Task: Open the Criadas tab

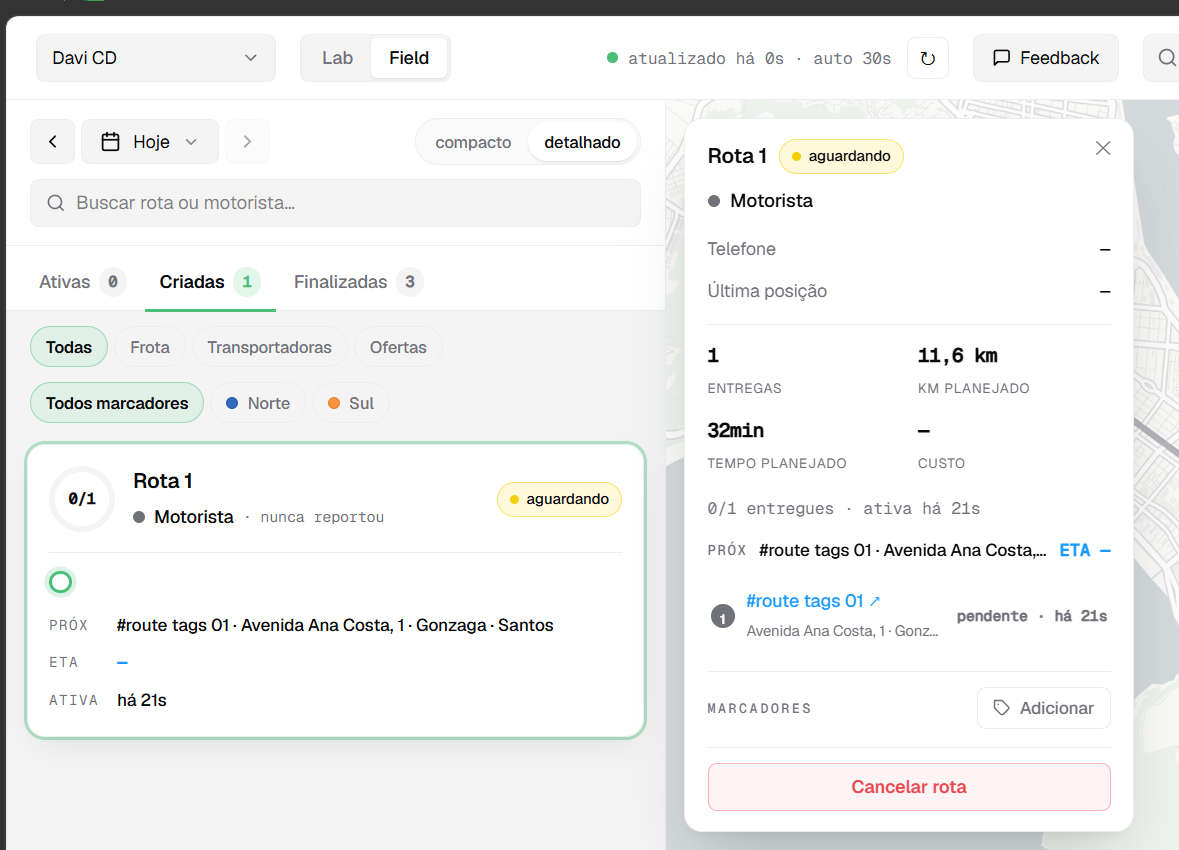Action: (210, 282)
